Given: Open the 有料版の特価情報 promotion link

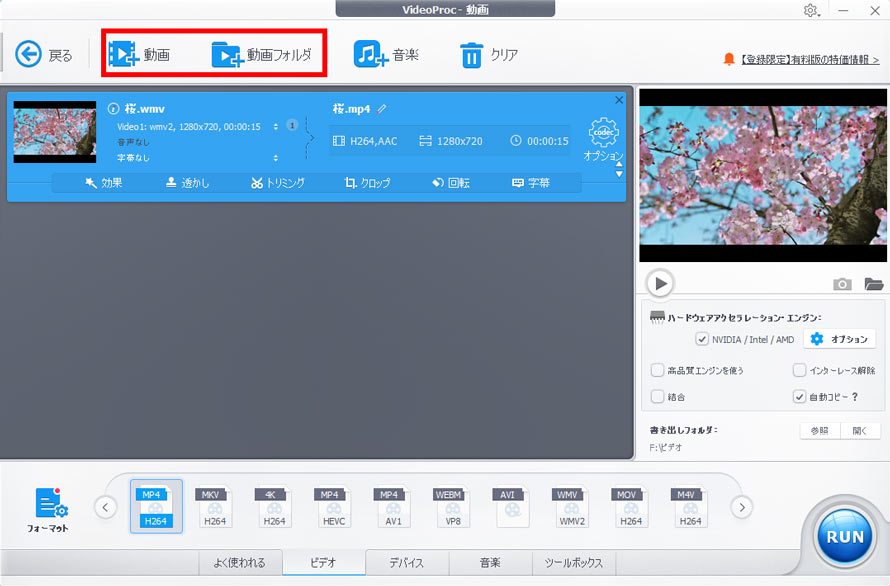Looking at the screenshot, I should [x=810, y=59].
